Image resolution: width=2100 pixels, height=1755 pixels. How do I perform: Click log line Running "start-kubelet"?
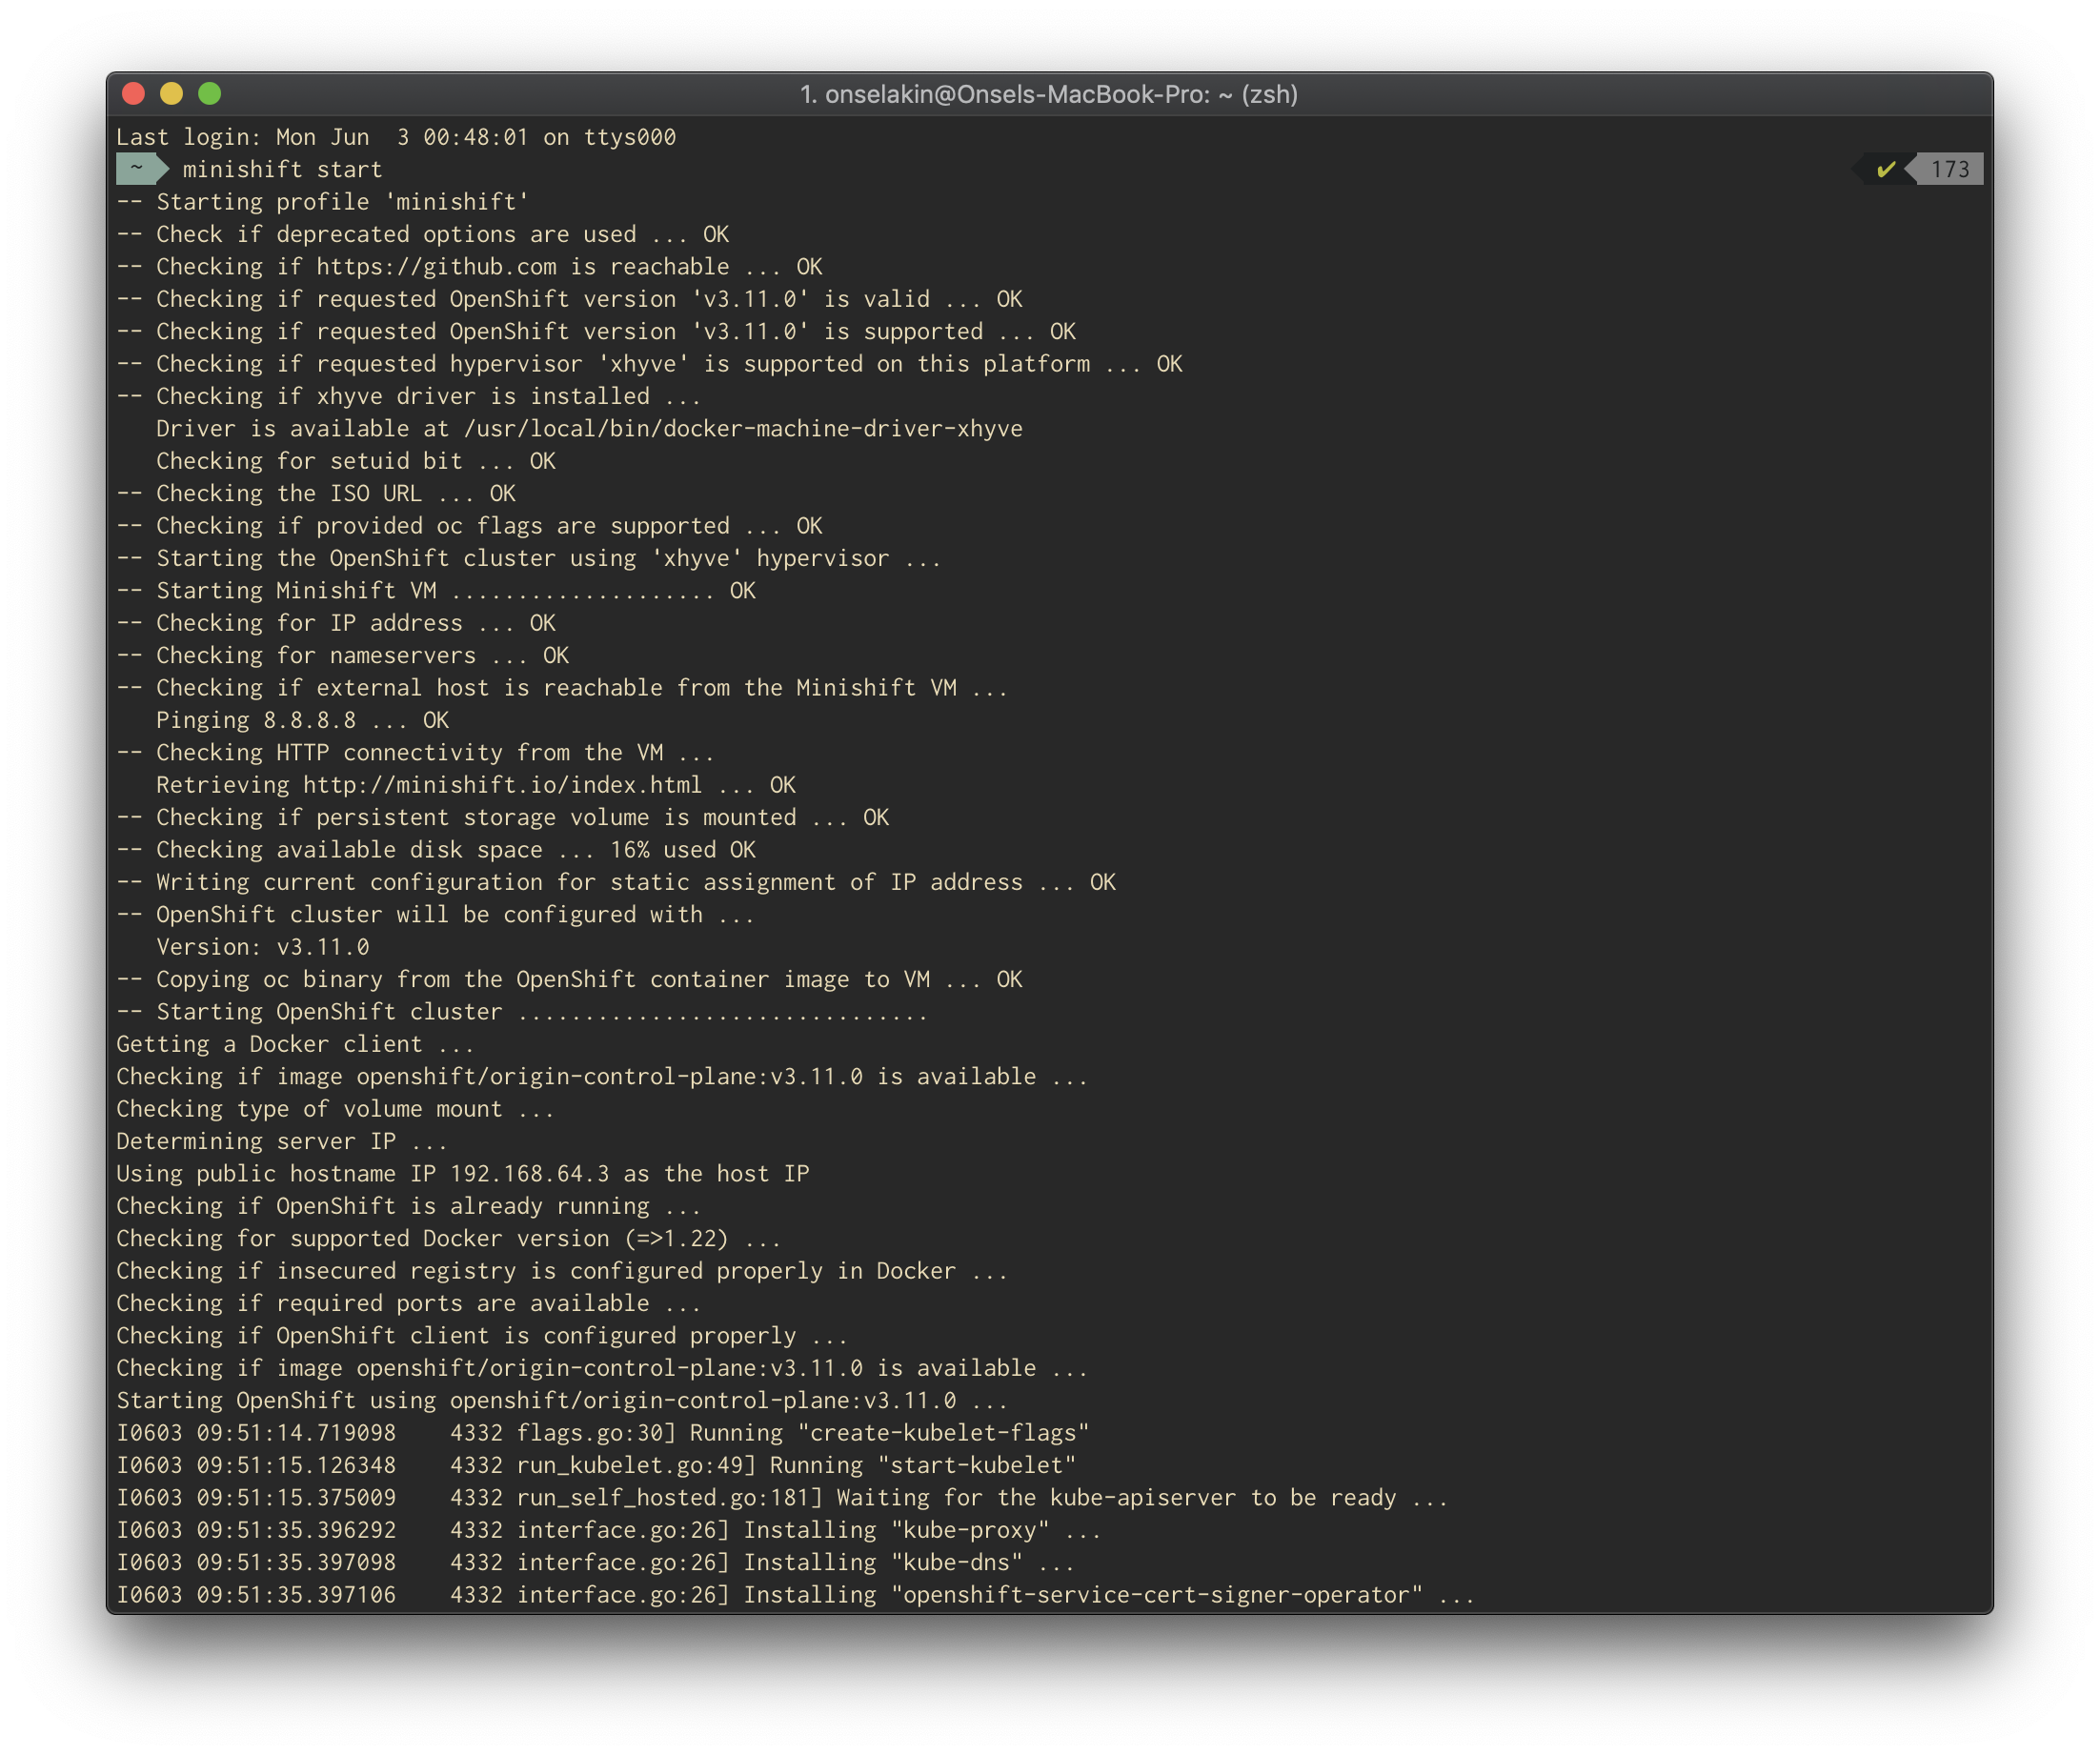596,1465
